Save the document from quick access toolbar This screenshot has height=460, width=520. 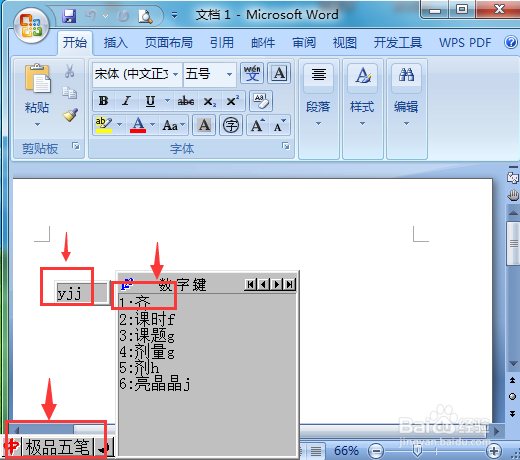[x=69, y=16]
